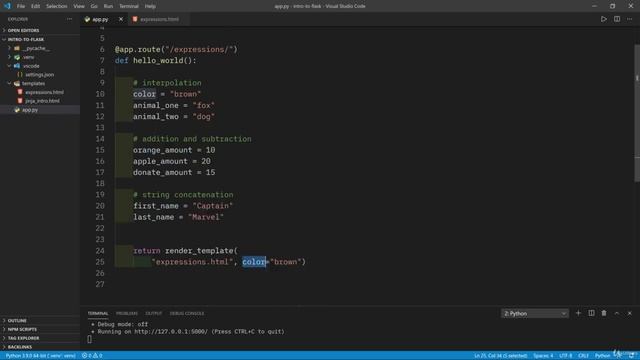Viewport: 640px width, 360px height.
Task: Close the app.py editor tab
Action: [121, 19]
